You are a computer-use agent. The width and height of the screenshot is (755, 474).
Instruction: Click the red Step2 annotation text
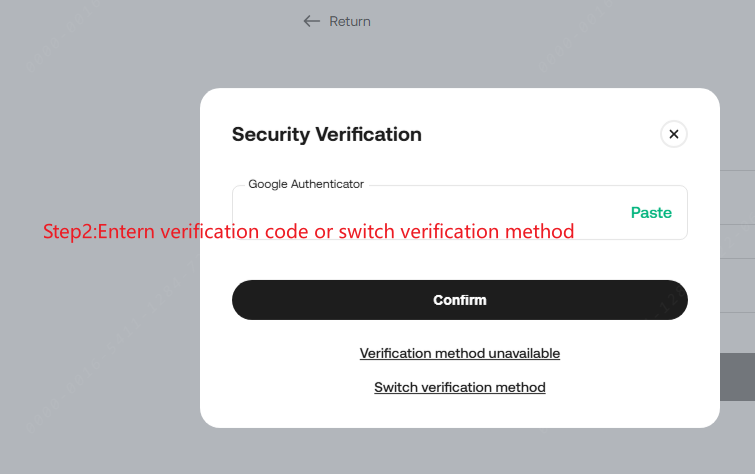click(308, 232)
